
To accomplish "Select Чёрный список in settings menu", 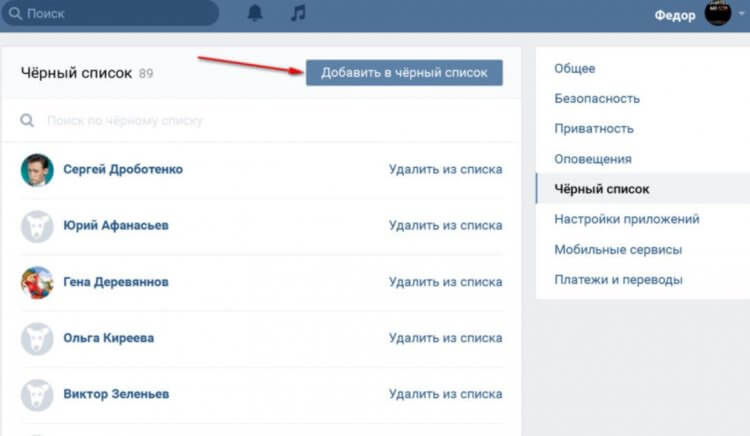I will 643,189.
